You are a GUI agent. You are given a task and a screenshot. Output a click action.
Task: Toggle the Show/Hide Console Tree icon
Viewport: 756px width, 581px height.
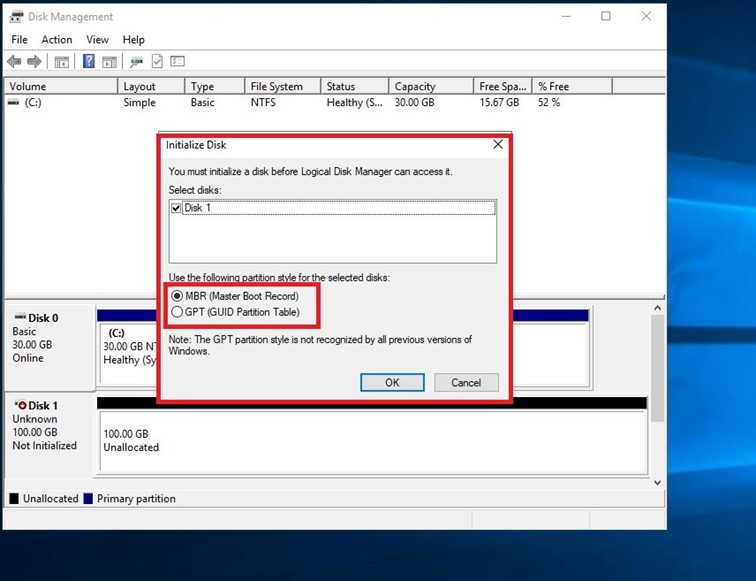[x=61, y=62]
